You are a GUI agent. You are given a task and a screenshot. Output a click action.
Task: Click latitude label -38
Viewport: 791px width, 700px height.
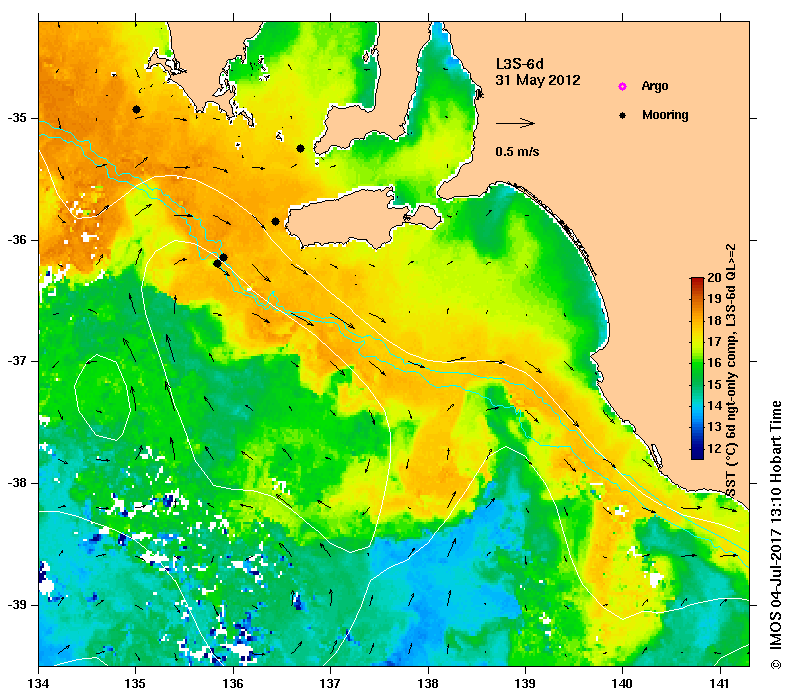point(17,483)
